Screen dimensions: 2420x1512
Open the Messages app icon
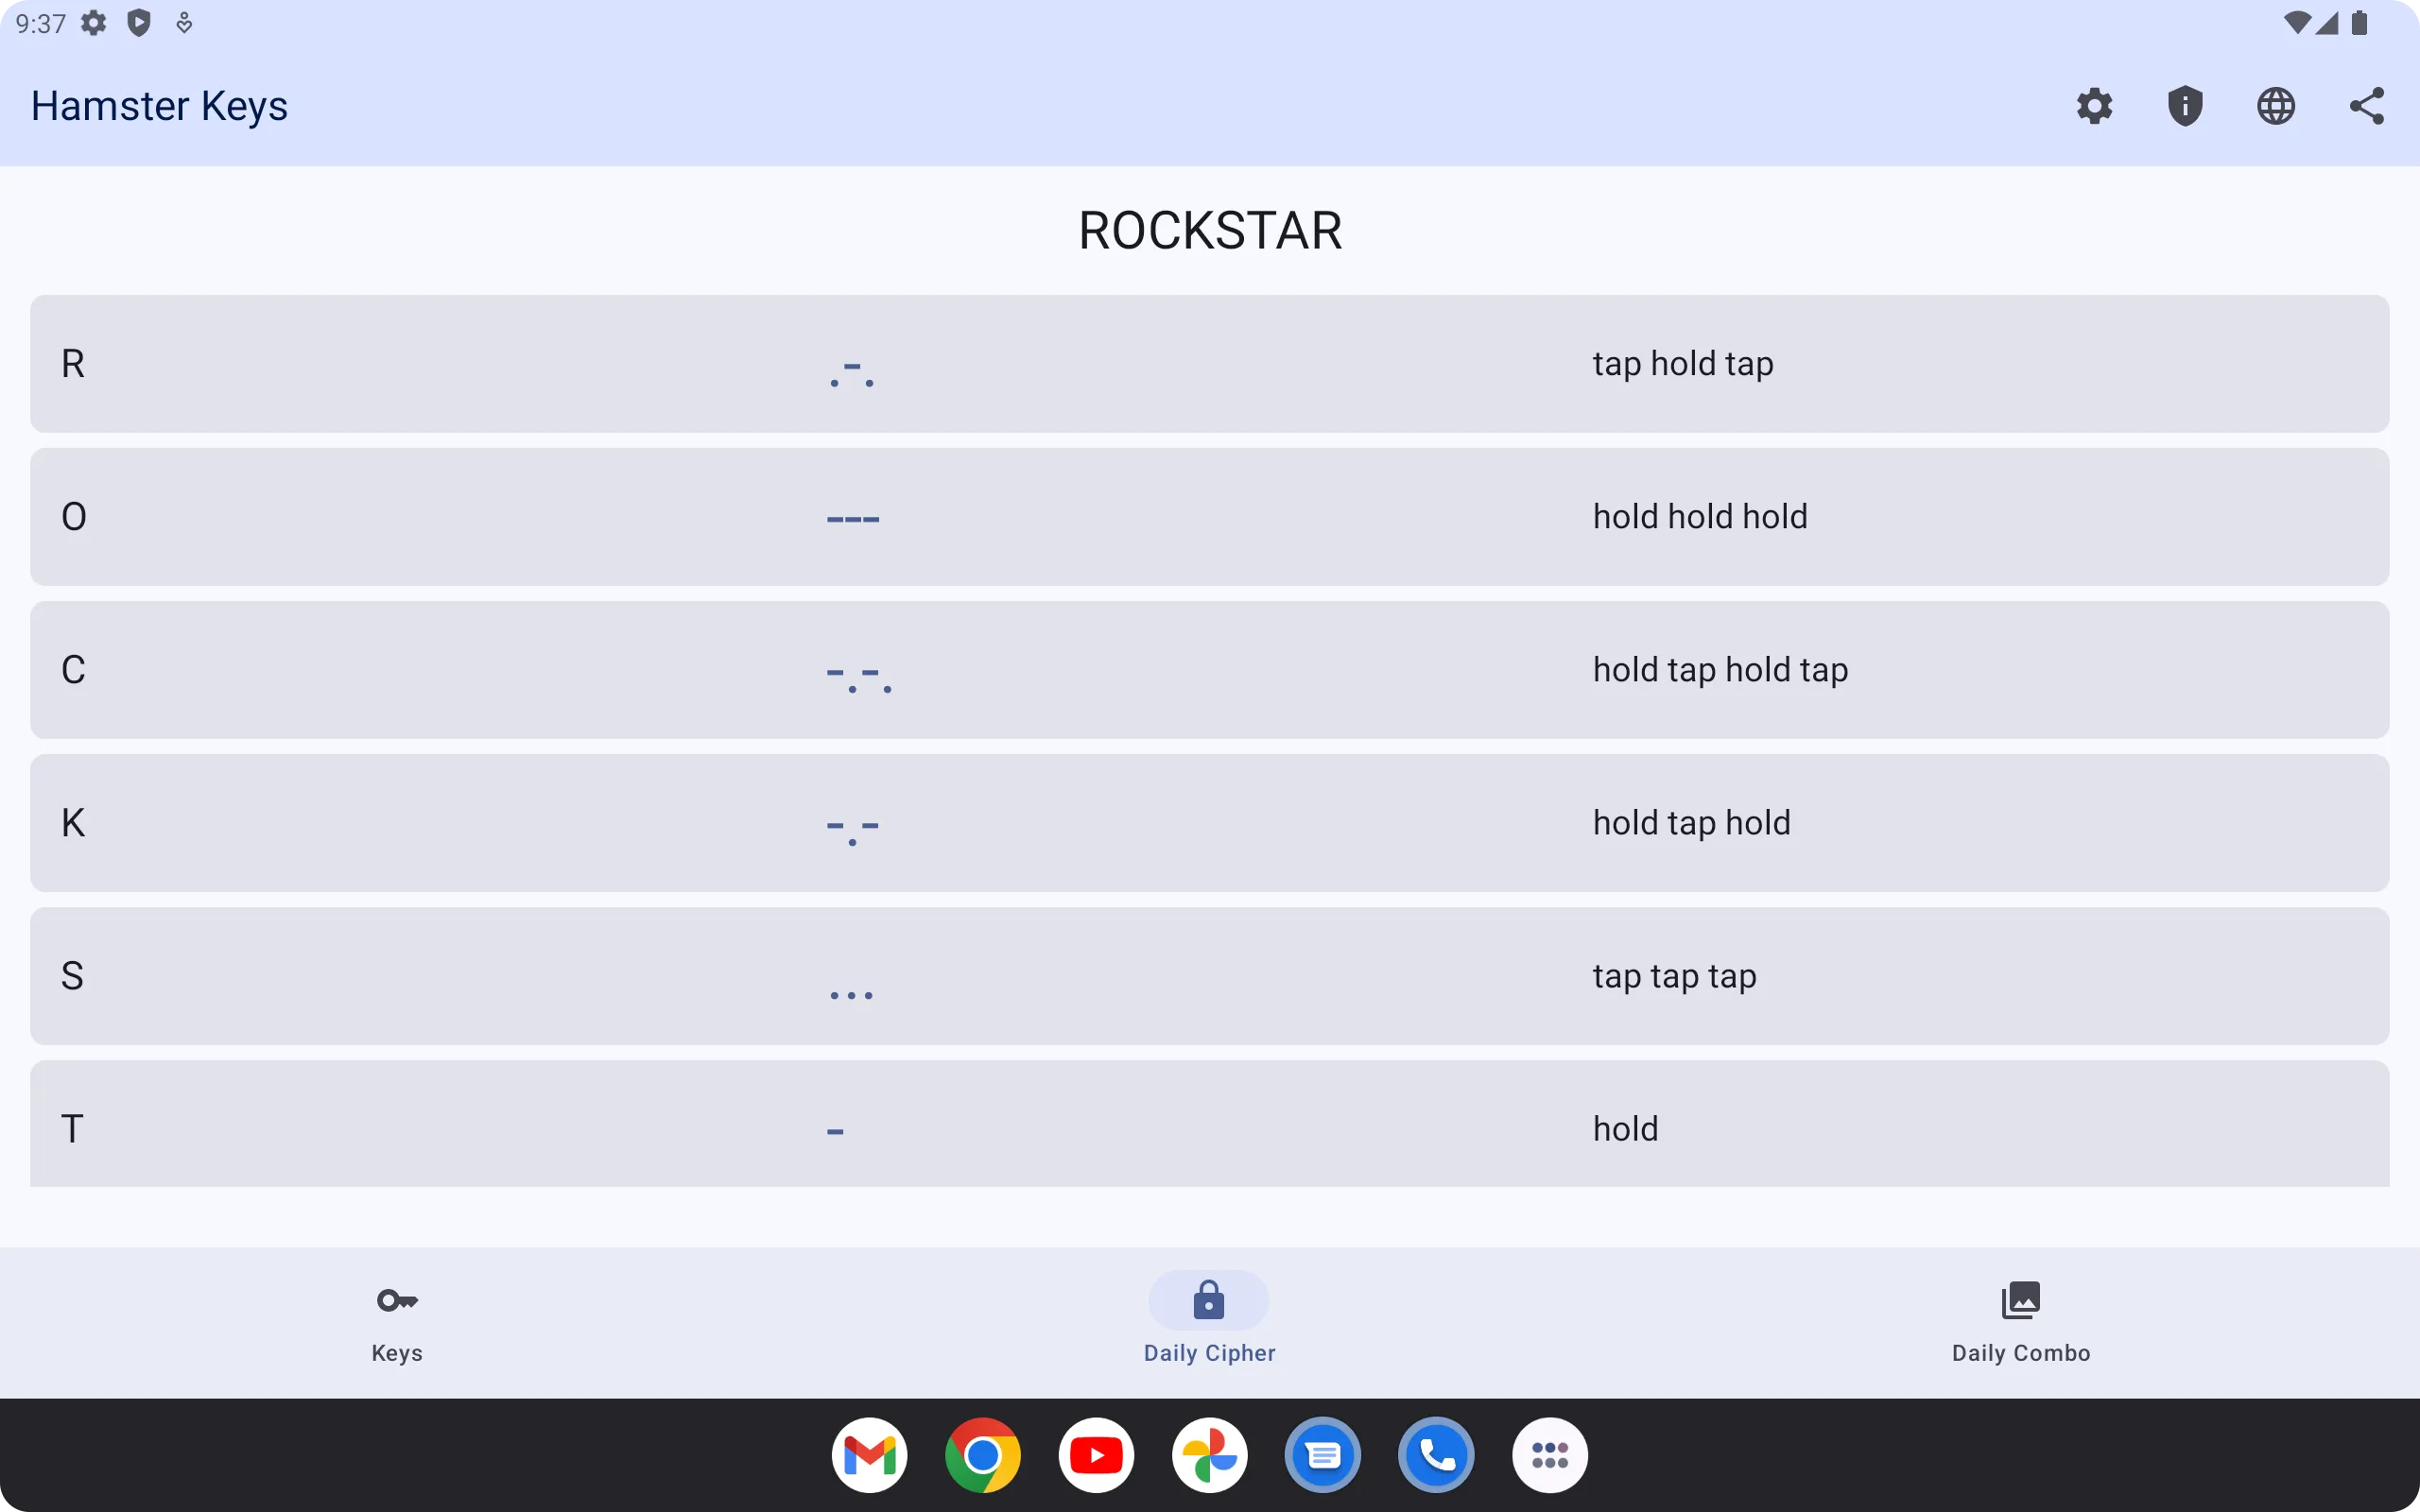pos(1323,1455)
